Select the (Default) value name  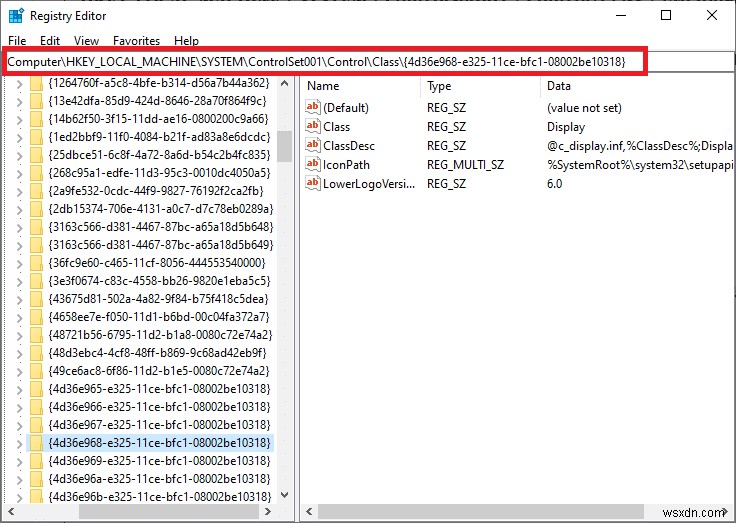tap(346, 108)
